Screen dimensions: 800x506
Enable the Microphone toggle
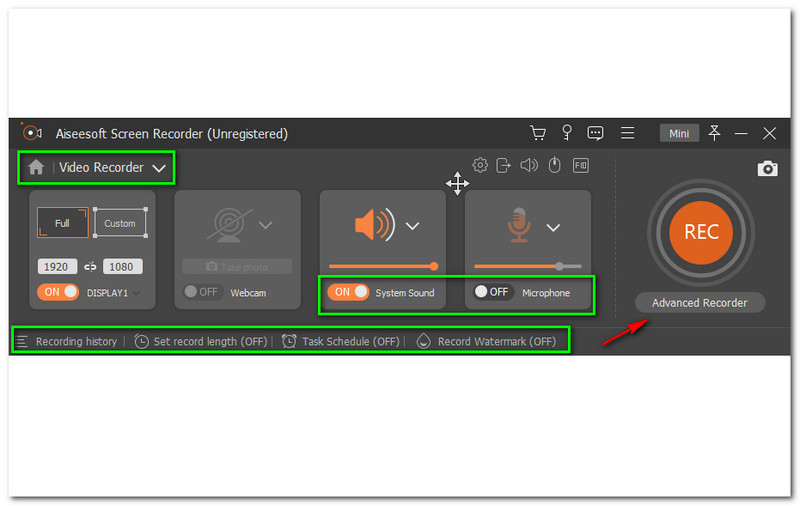(493, 292)
